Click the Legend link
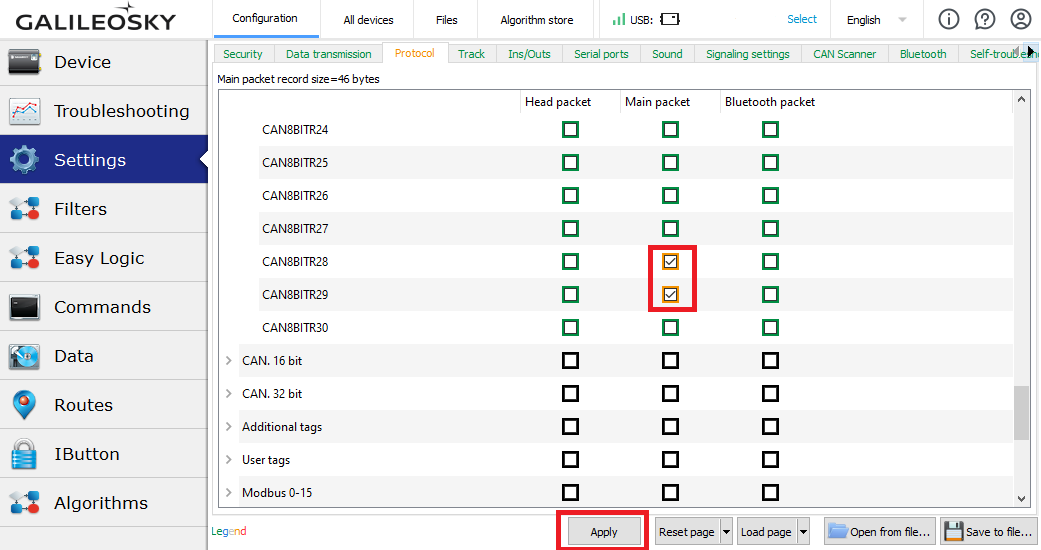This screenshot has width=1041, height=550. pos(229,532)
